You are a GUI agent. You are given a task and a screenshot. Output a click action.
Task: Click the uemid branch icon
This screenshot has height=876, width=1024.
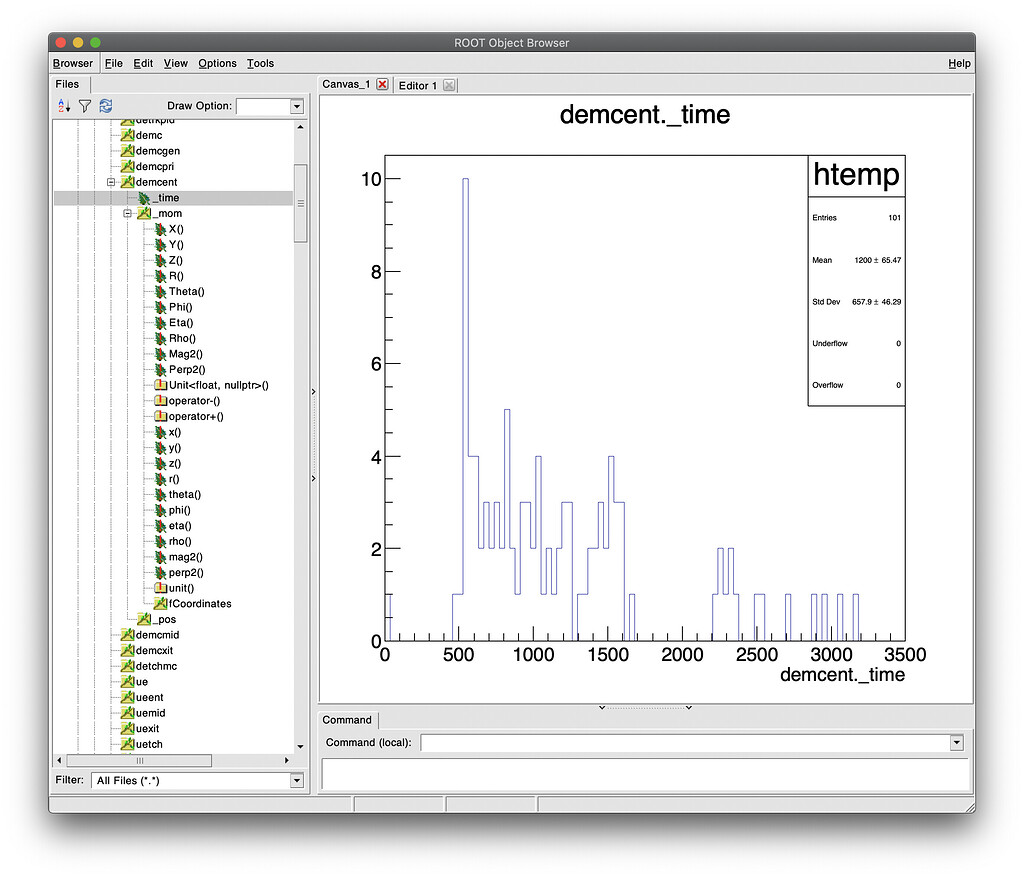(x=128, y=713)
